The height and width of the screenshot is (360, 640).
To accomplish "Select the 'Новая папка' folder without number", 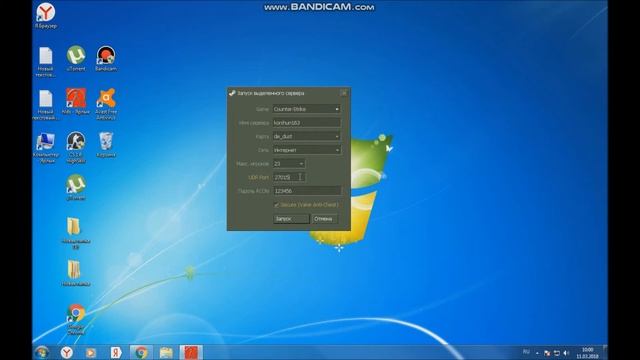I will pyautogui.click(x=76, y=273).
